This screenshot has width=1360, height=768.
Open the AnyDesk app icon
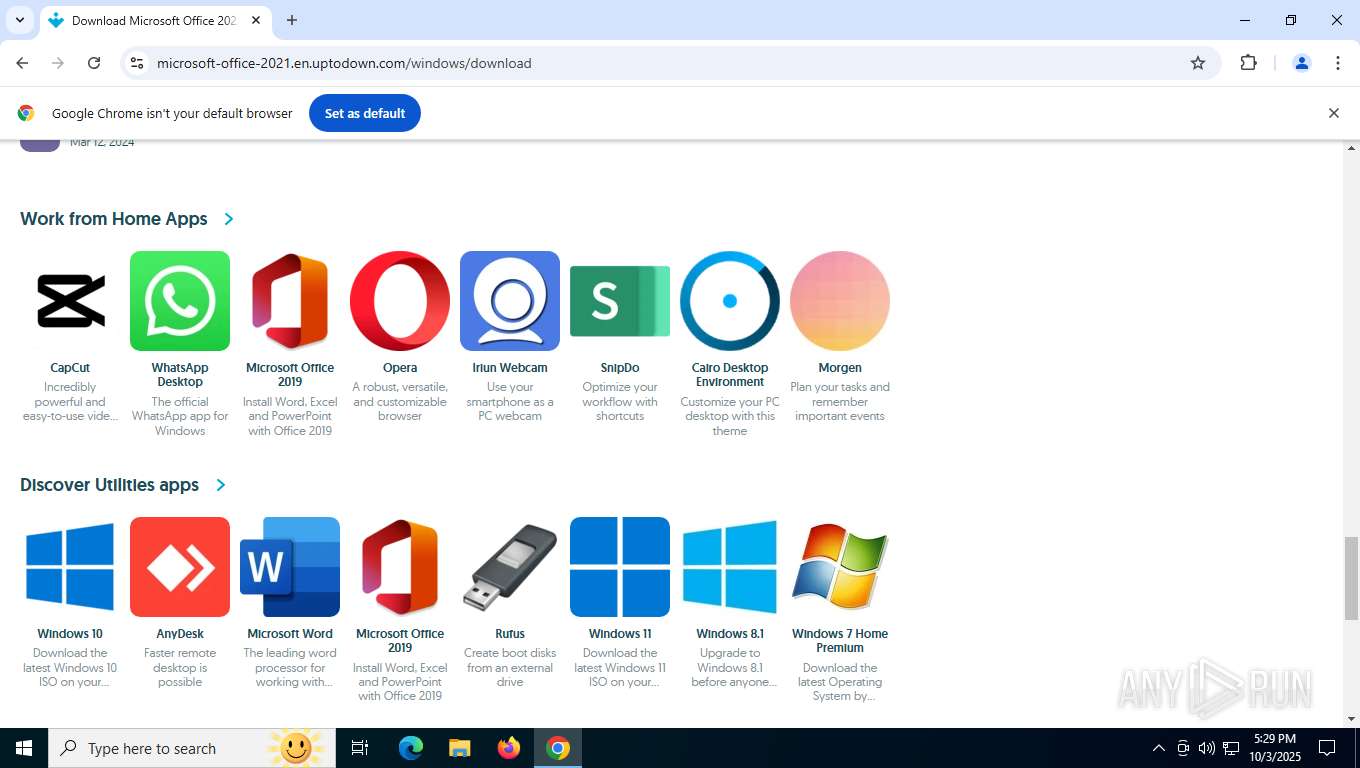tap(180, 567)
